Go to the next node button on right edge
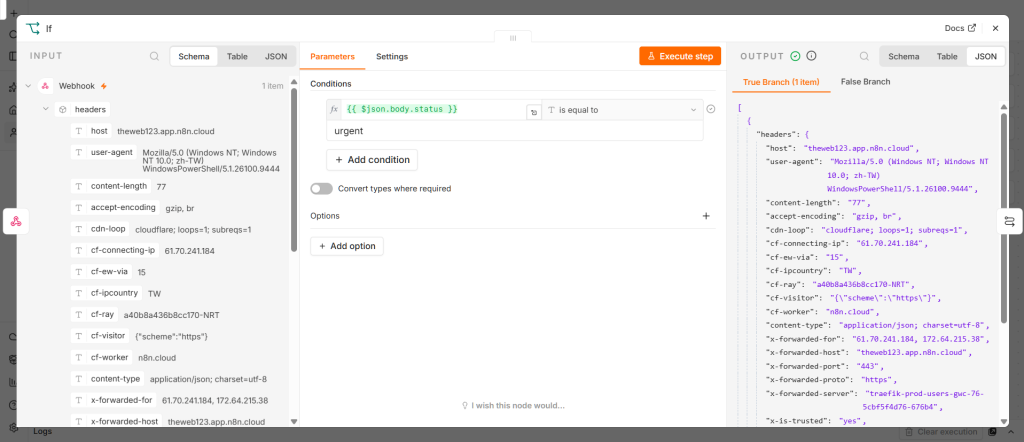Image resolution: width=1024 pixels, height=442 pixels. [x=1009, y=221]
